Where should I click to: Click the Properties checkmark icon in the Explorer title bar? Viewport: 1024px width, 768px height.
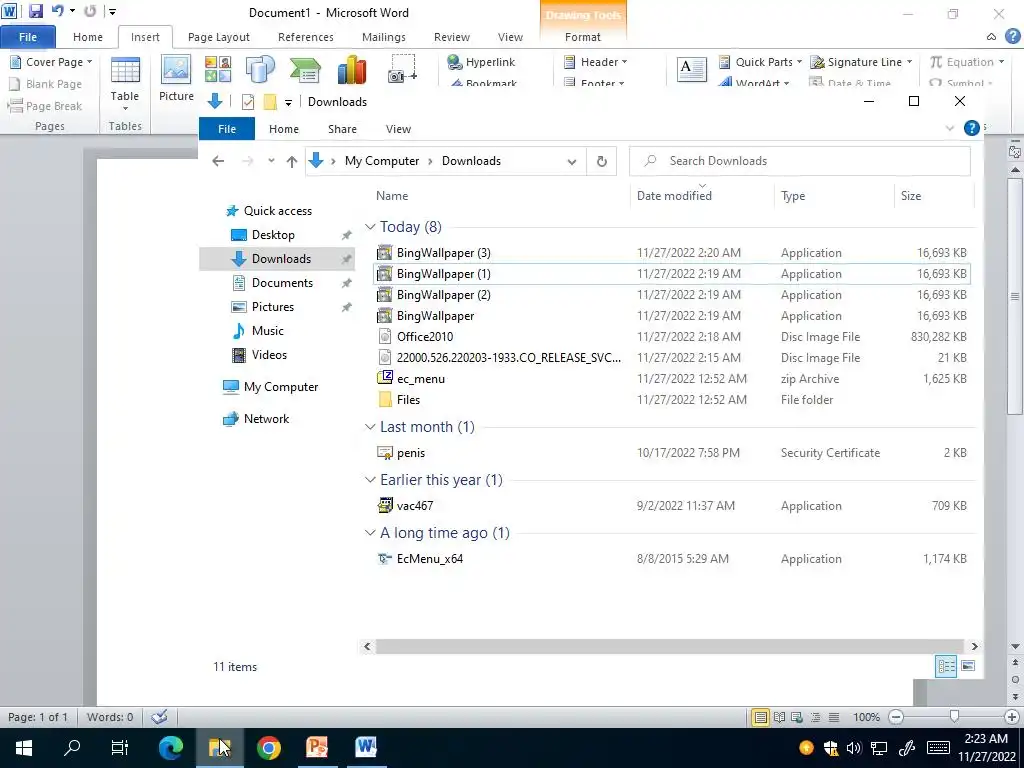tap(248, 102)
